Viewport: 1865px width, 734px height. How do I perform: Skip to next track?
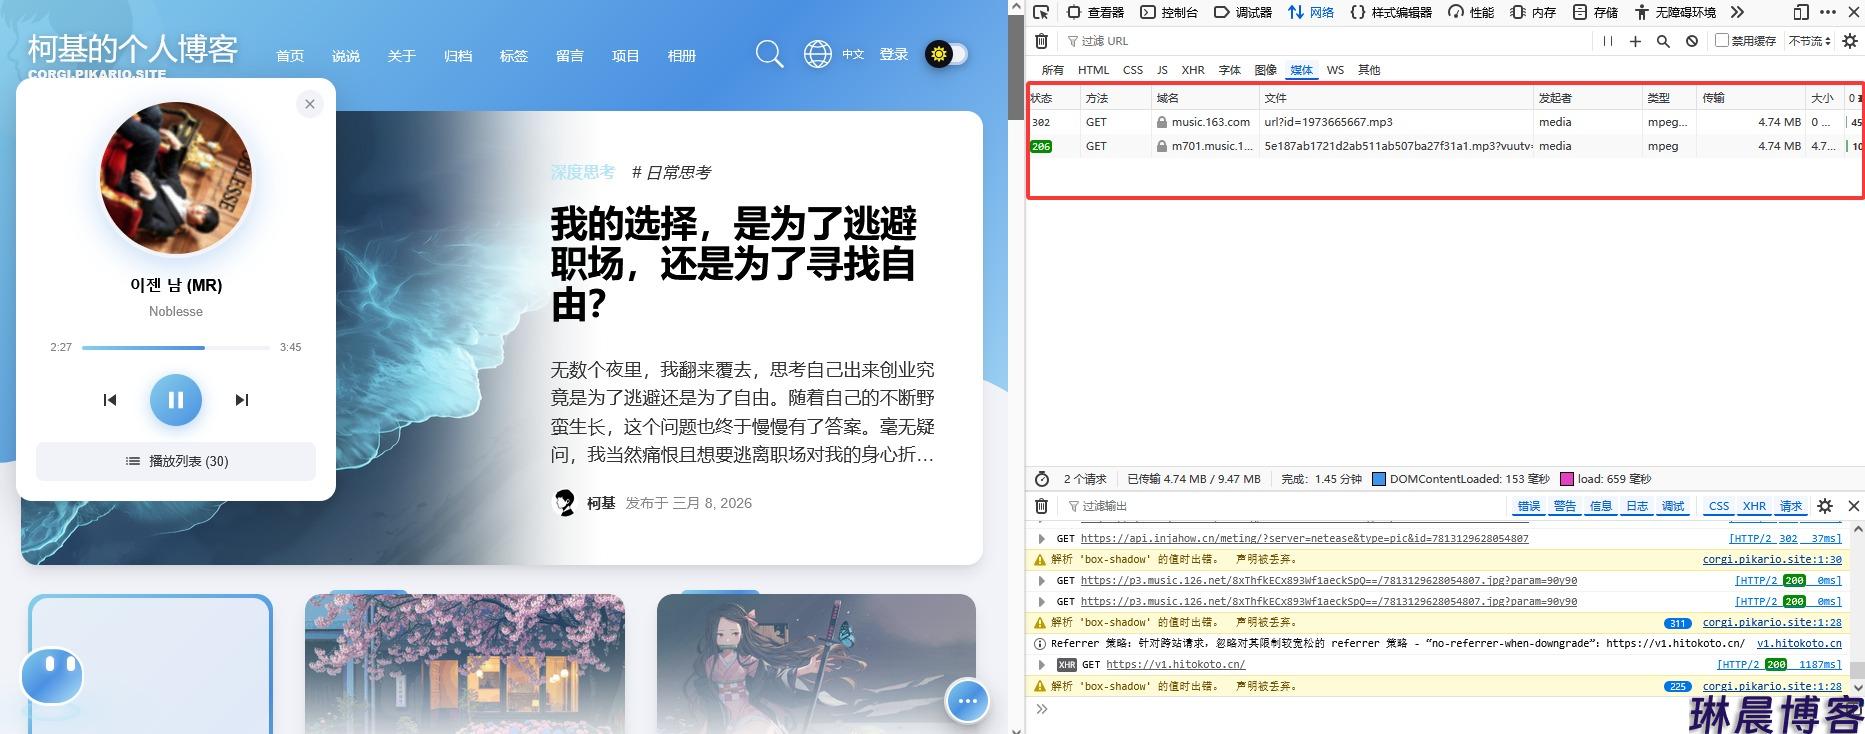pyautogui.click(x=242, y=400)
